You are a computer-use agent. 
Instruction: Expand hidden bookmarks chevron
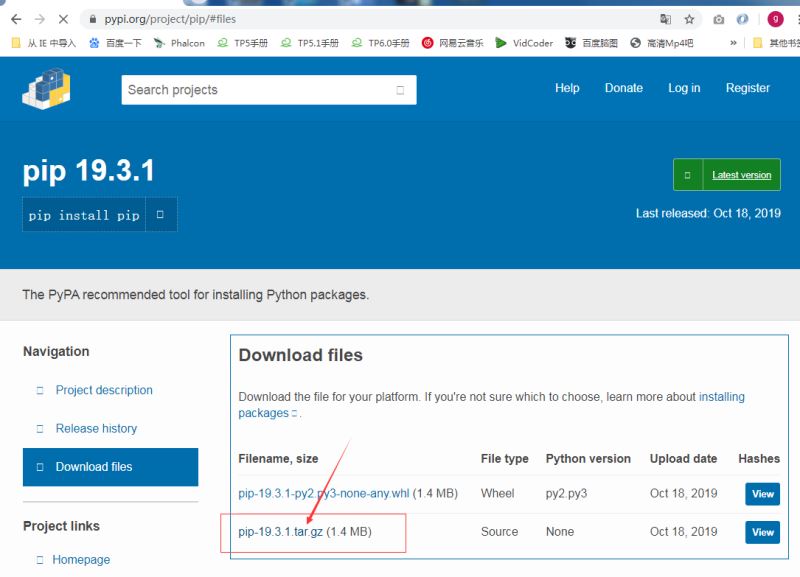(733, 43)
